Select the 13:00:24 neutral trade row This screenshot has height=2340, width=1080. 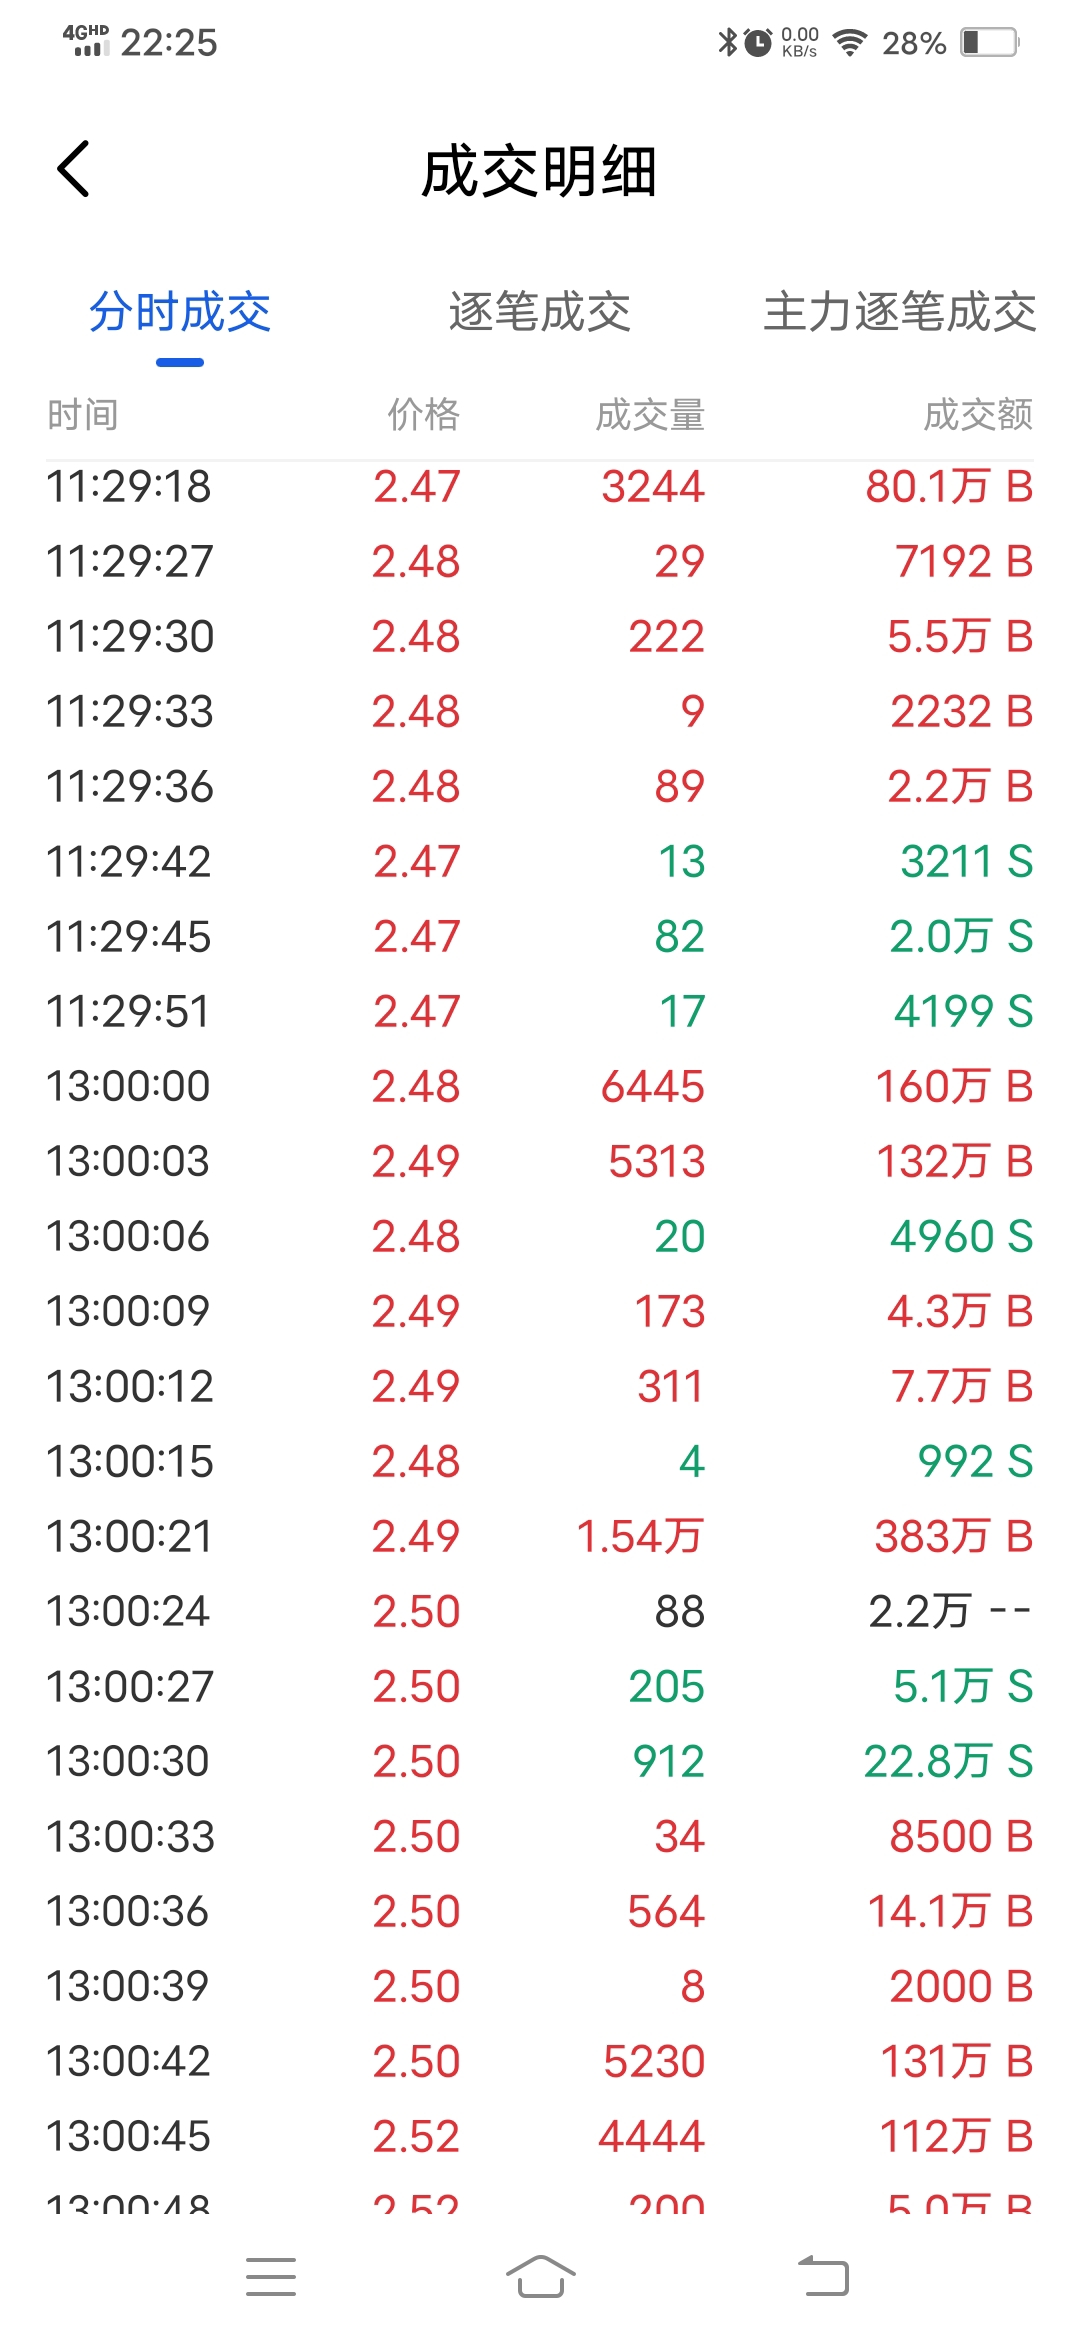(x=540, y=1611)
